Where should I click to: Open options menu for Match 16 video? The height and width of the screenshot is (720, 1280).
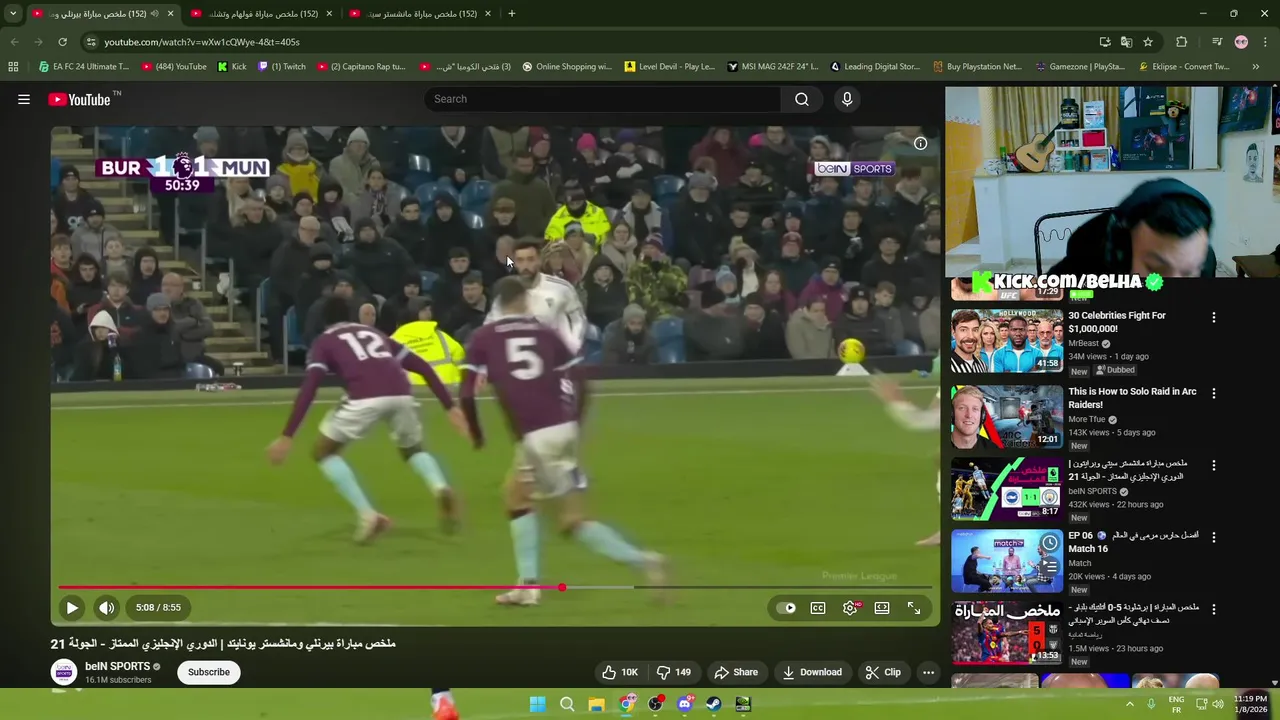[x=1214, y=537]
